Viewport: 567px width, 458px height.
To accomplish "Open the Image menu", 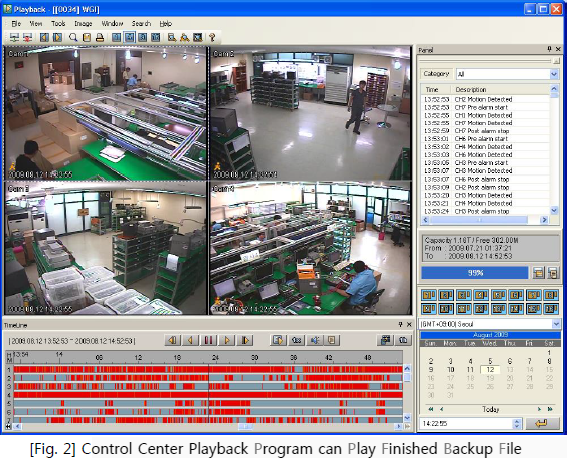I will 83,23.
